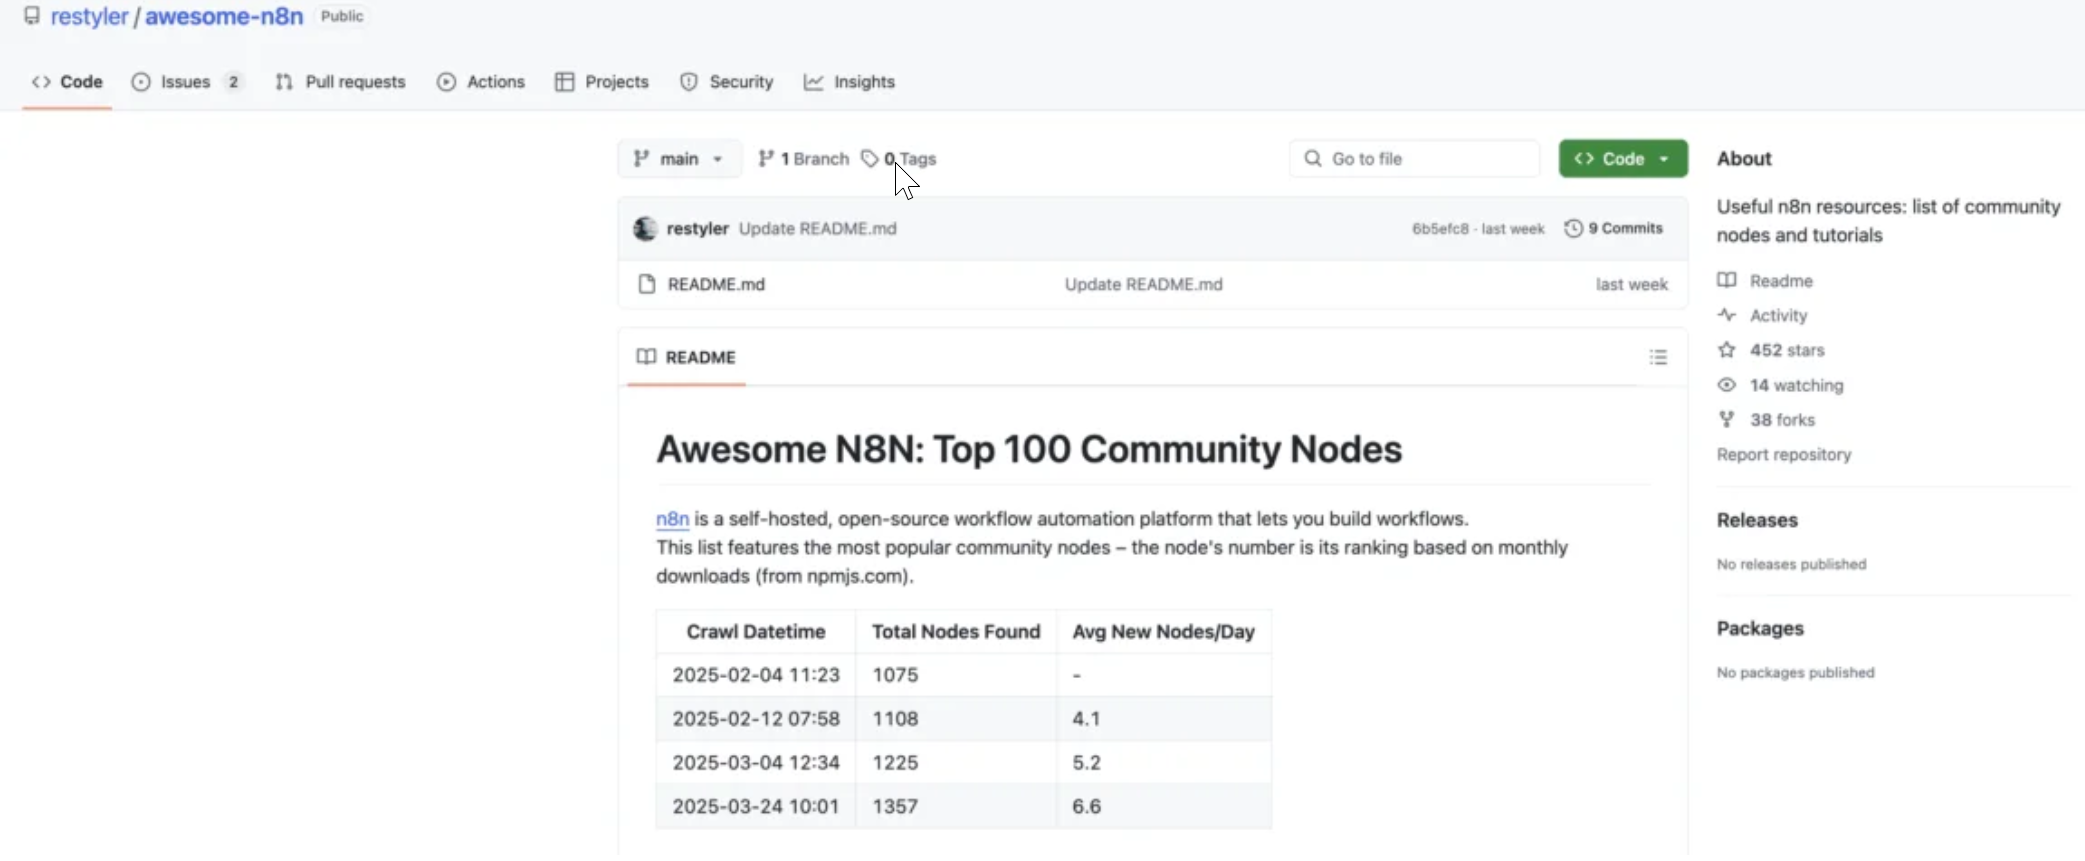
Task: Open the restyler owner link
Action: (89, 17)
